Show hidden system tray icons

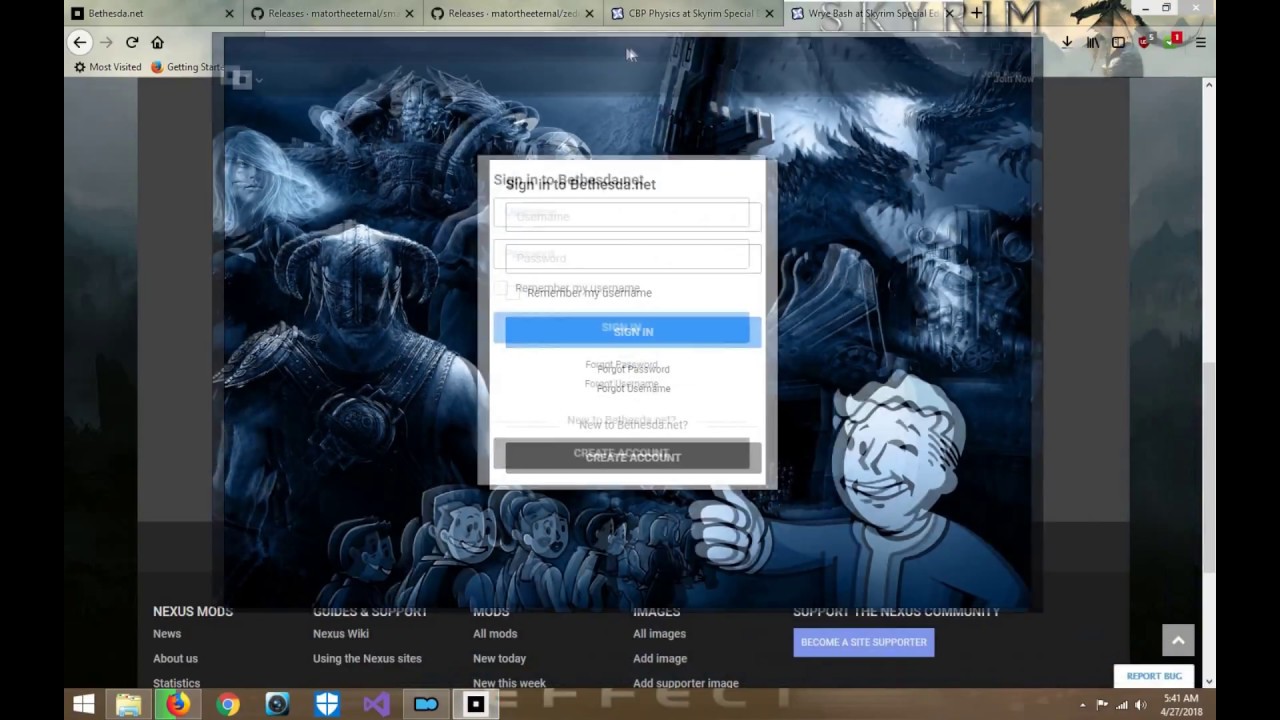[x=1082, y=705]
